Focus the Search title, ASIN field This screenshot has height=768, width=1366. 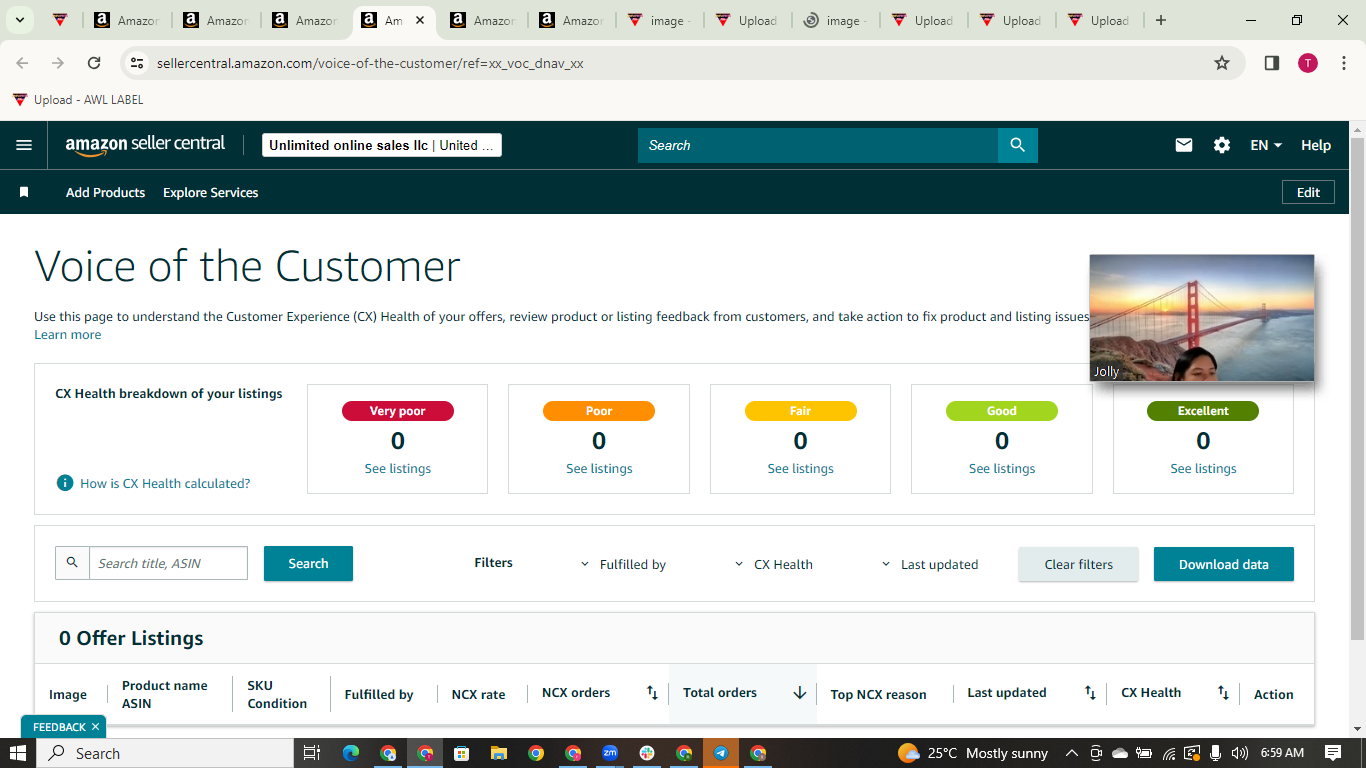[168, 563]
